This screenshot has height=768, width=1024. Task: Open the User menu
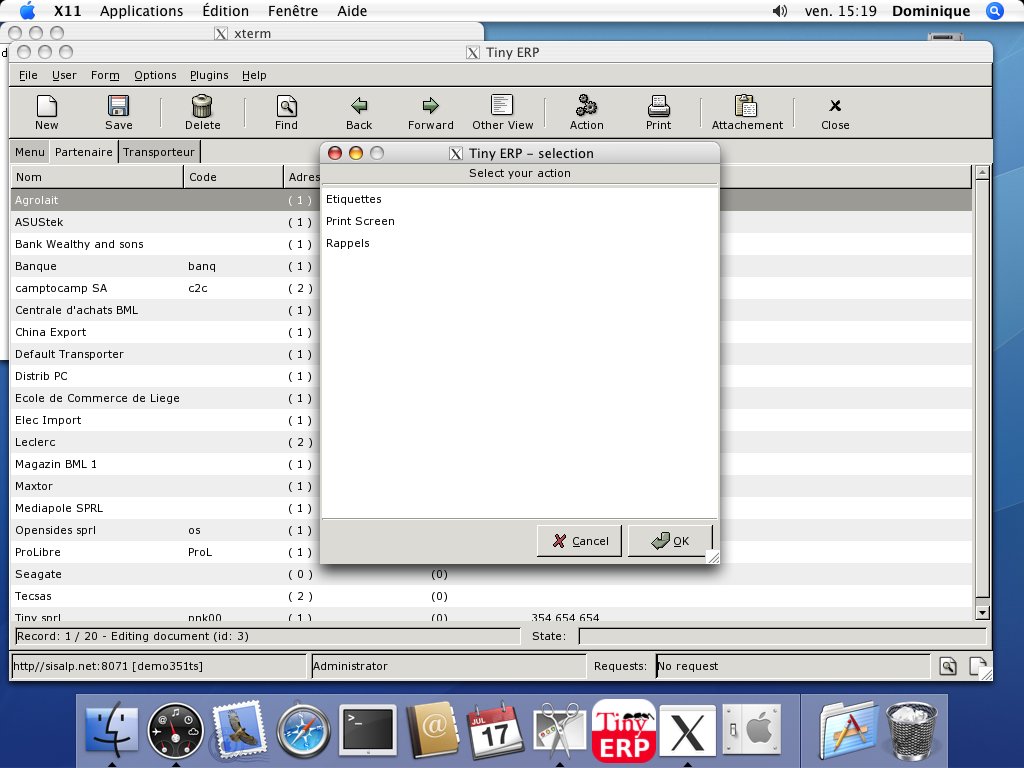[64, 75]
